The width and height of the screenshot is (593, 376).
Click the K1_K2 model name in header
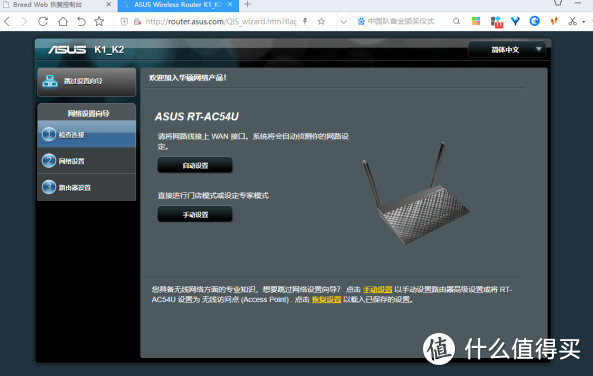109,50
